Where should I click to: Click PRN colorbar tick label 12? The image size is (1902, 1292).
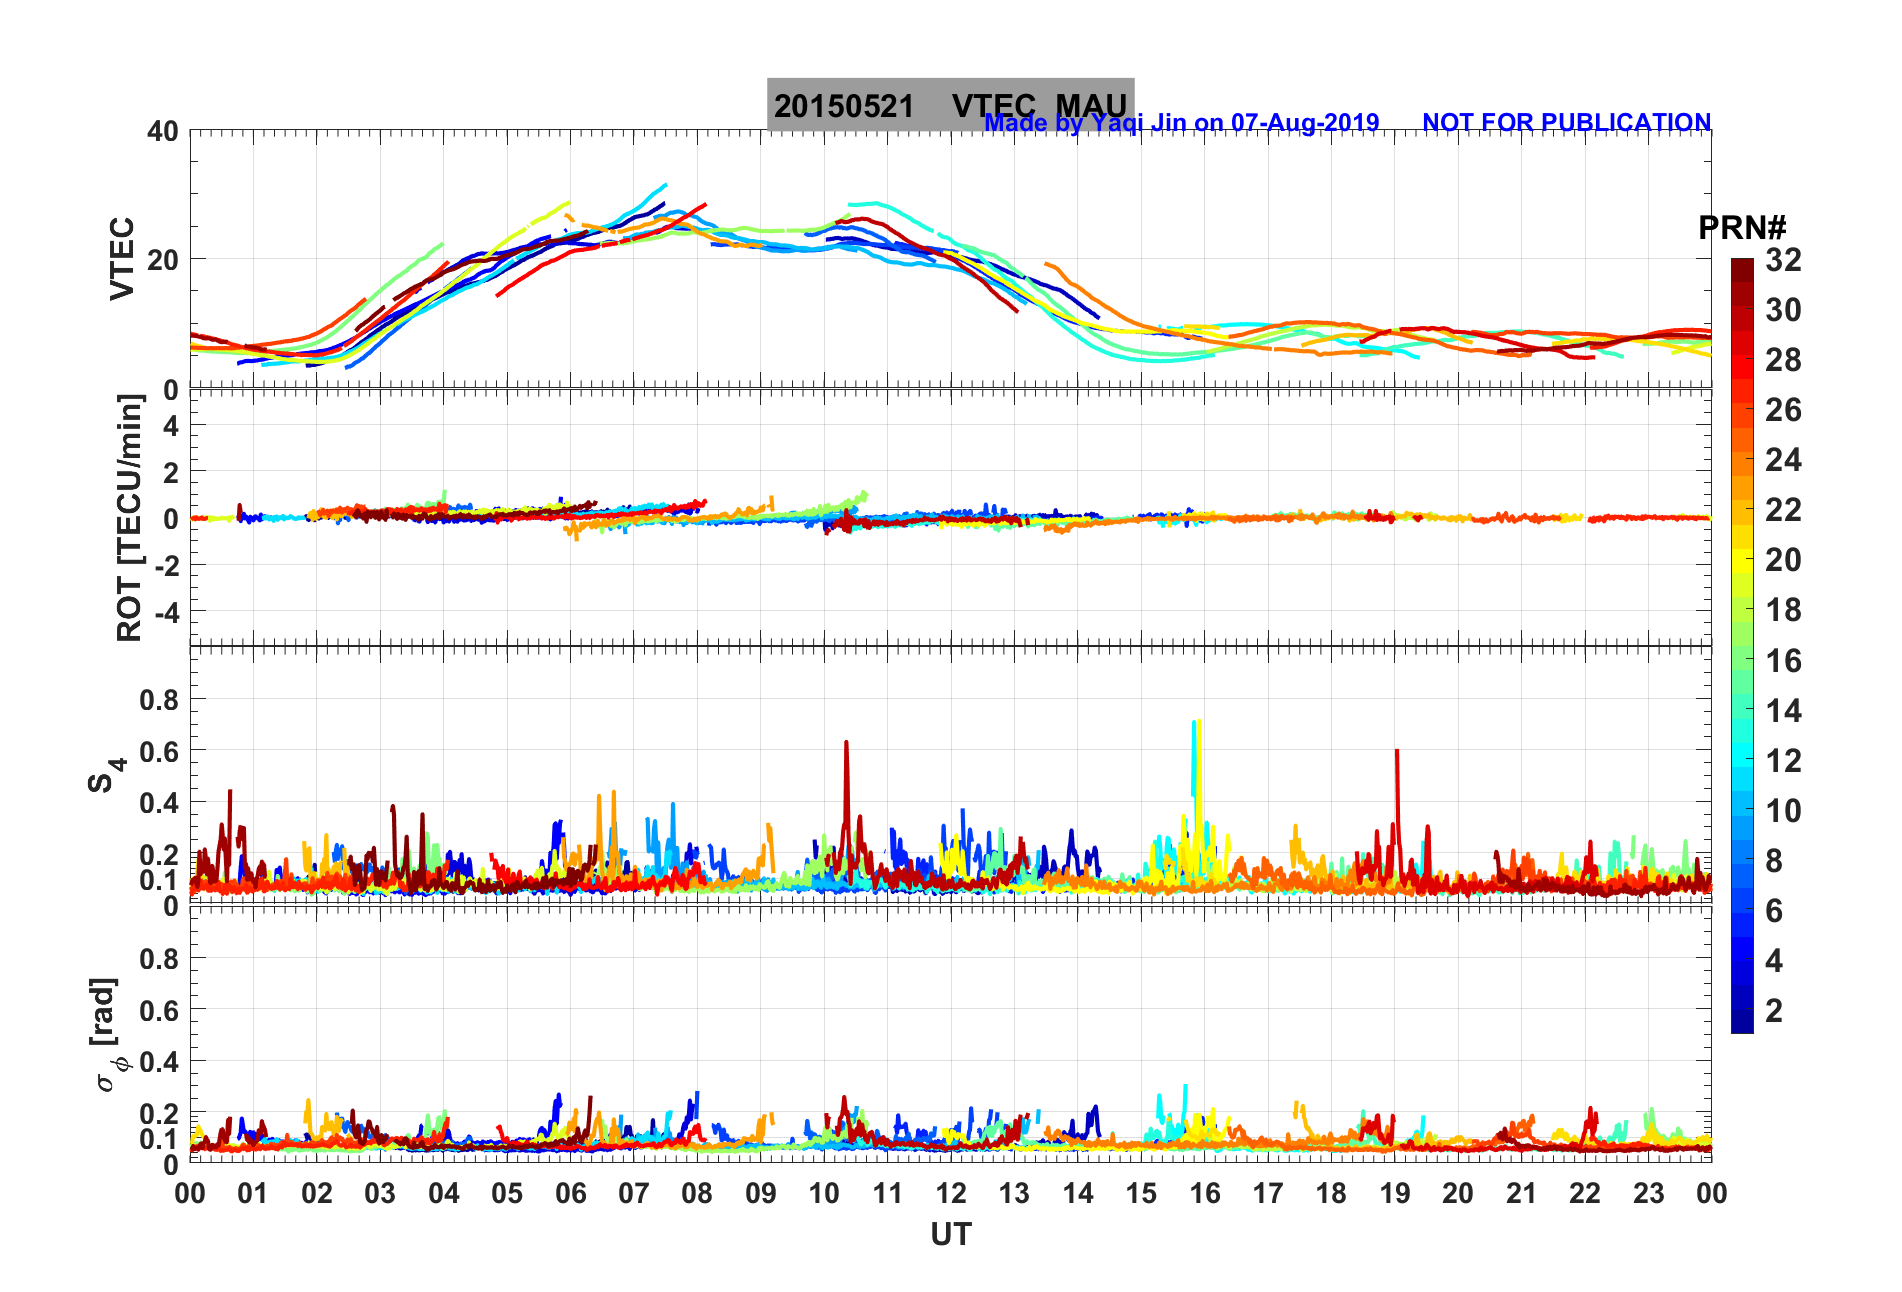pyautogui.click(x=1783, y=761)
